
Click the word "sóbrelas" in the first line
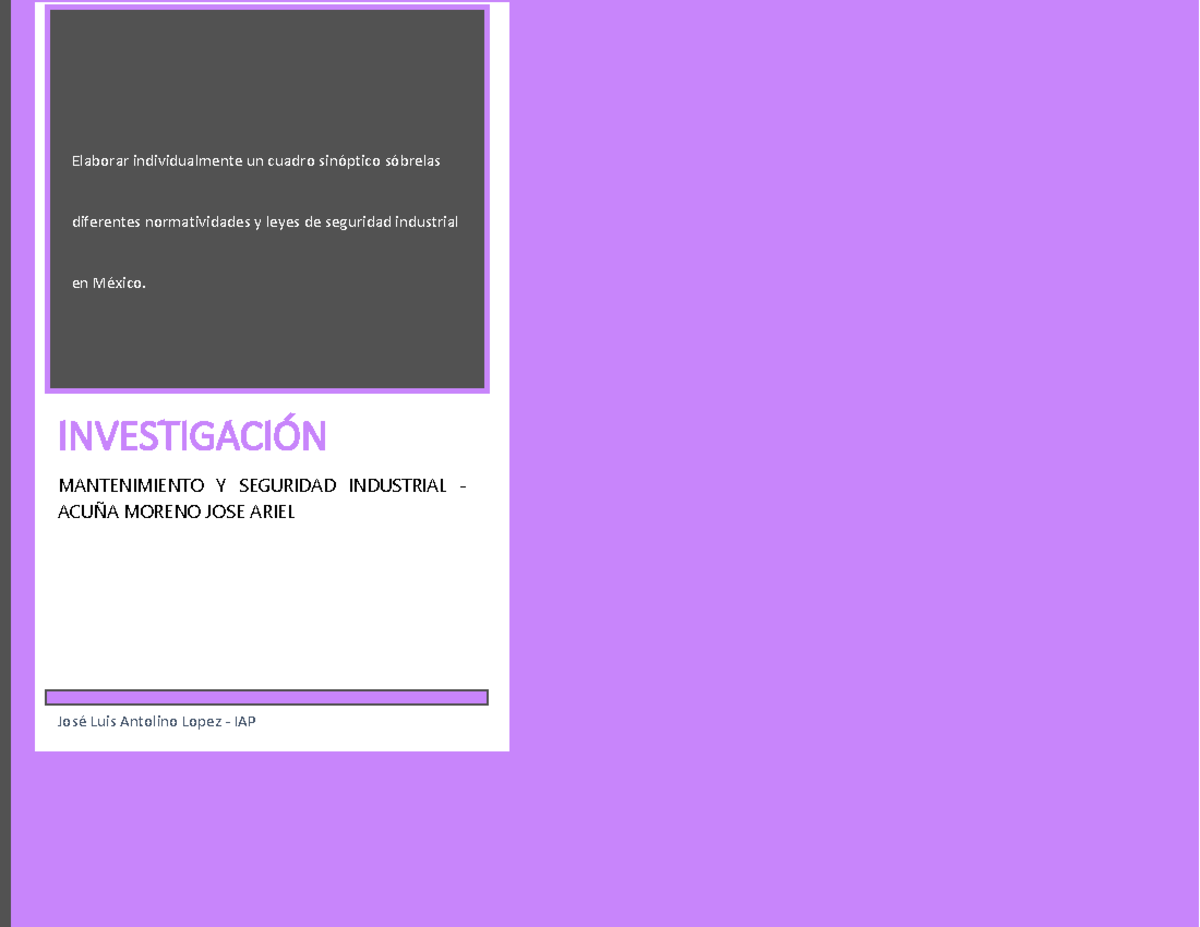412,161
